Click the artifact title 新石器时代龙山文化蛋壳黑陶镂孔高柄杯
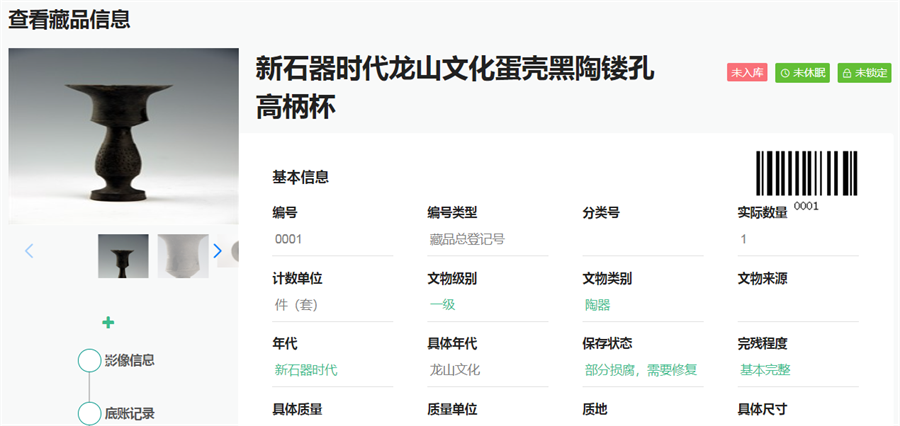The height and width of the screenshot is (426, 900). [455, 88]
